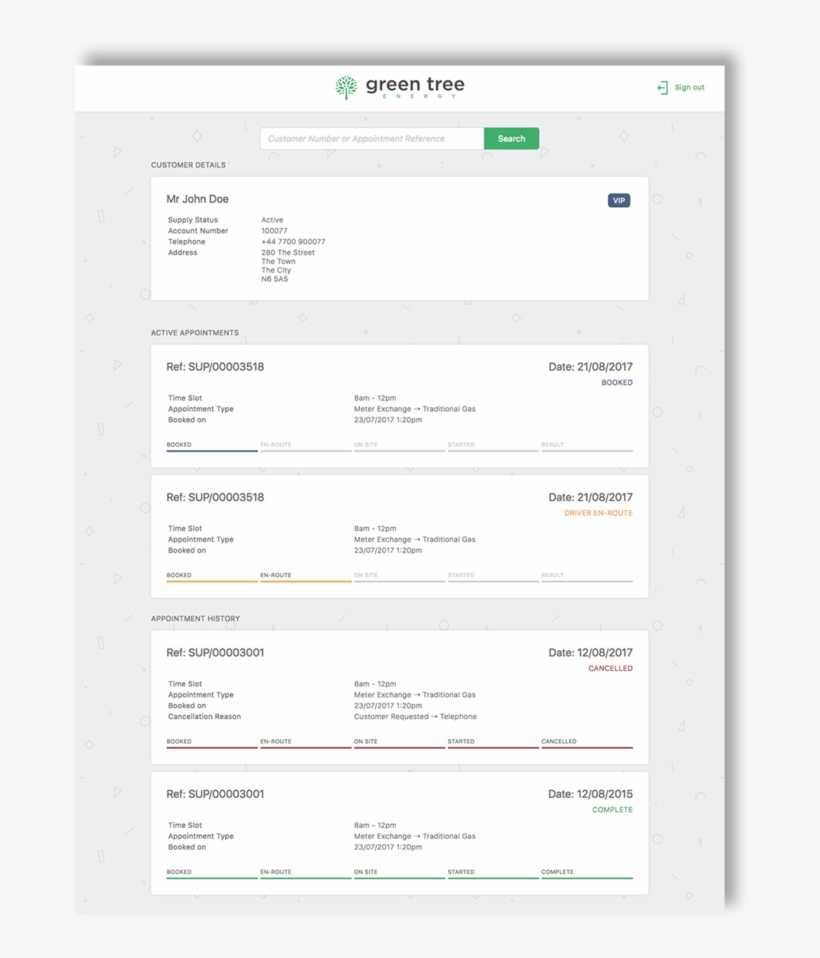Click the DRIVER EN-ROUTE orange status indicator
Screen dimensions: 820x958
pyautogui.click(x=596, y=511)
